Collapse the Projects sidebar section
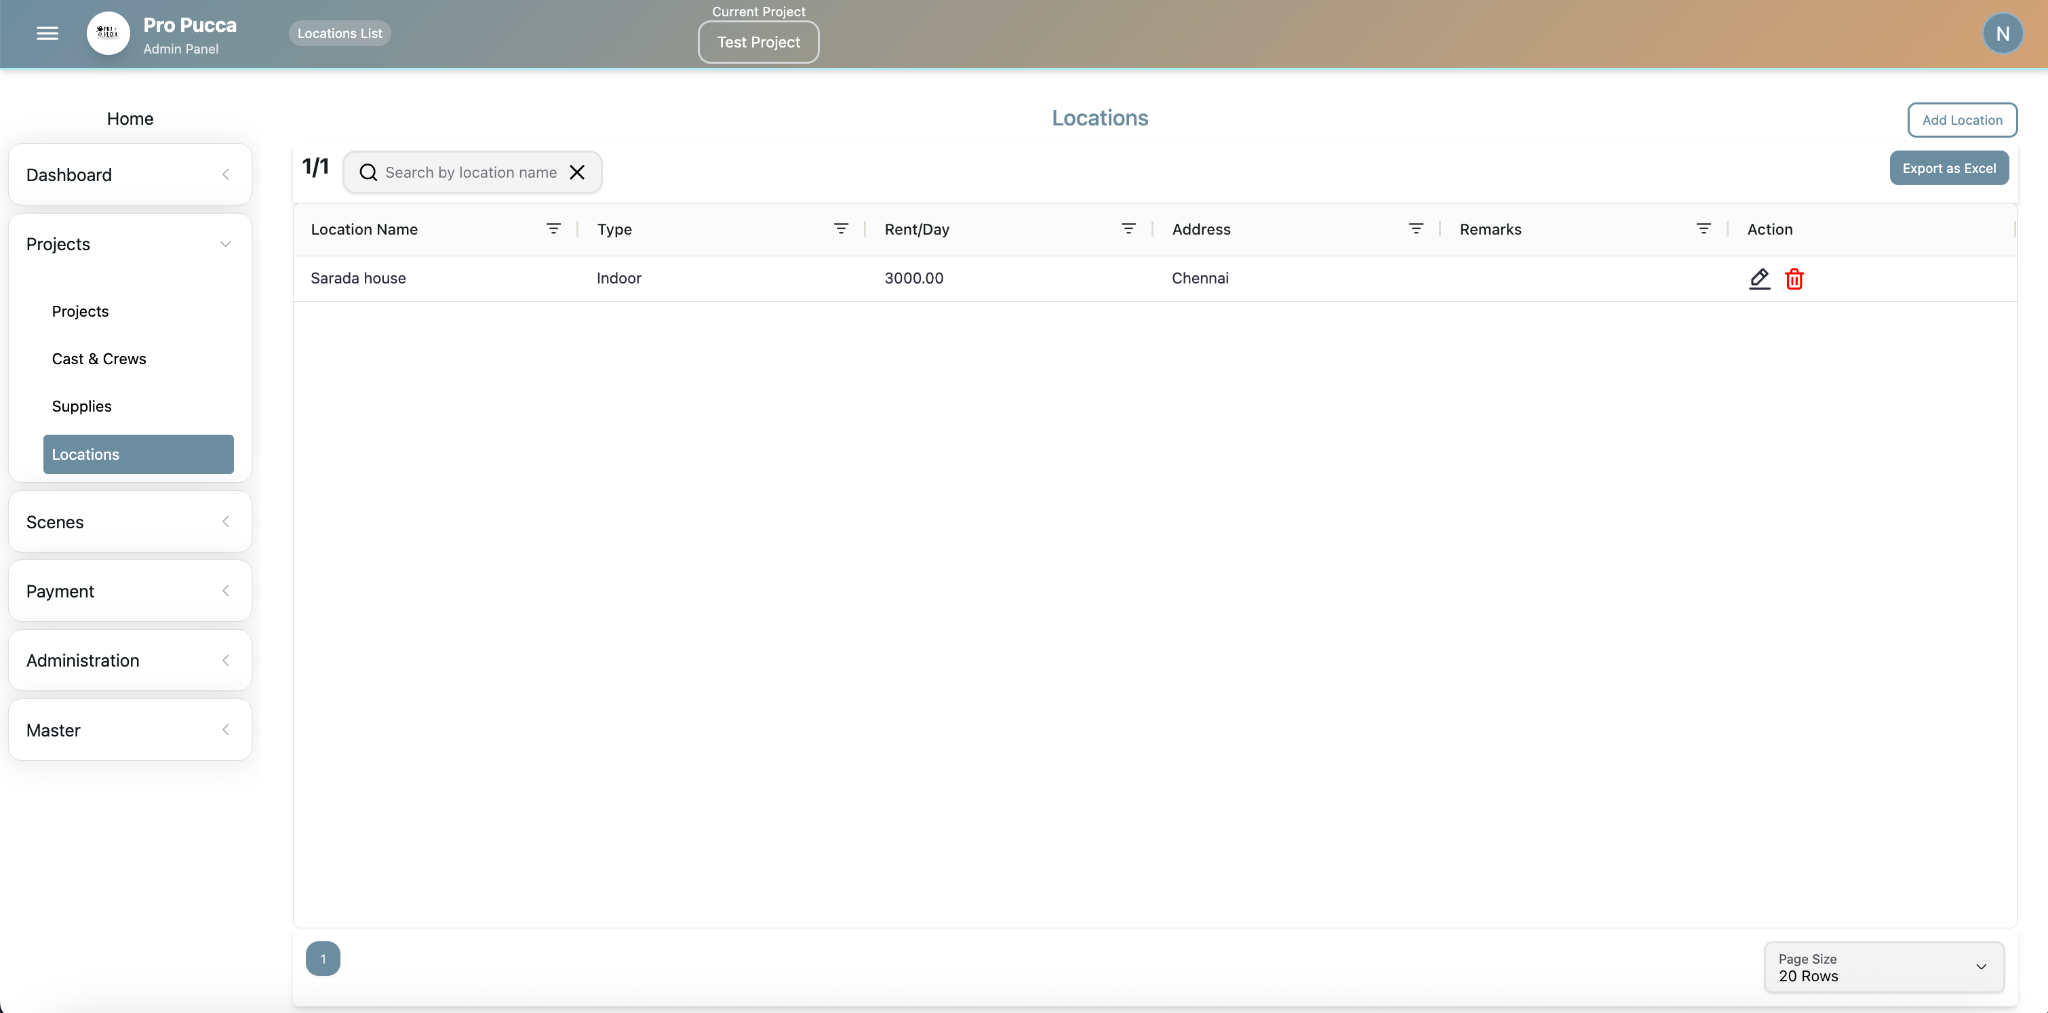The width and height of the screenshot is (2048, 1013). coord(130,244)
